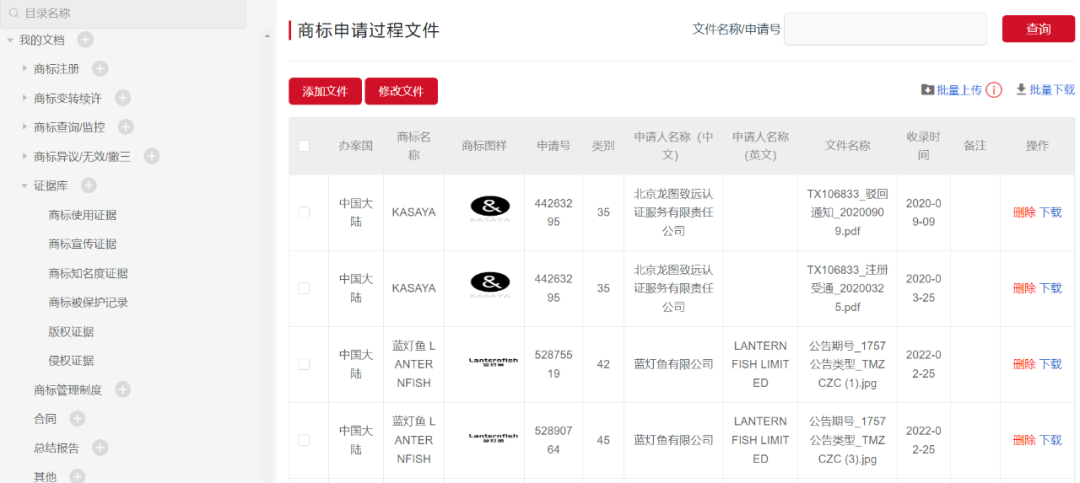Click 批量下载 batch download link
The width and height of the screenshot is (1080, 483).
pyautogui.click(x=1045, y=90)
